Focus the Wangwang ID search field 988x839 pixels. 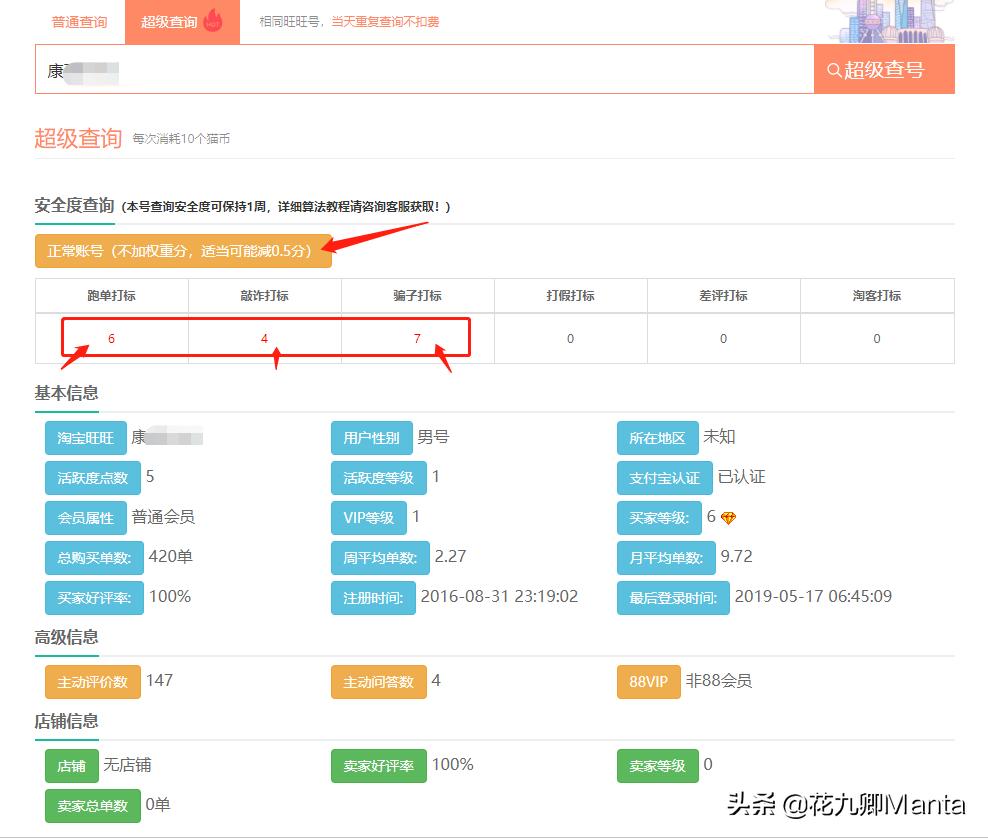pos(425,69)
